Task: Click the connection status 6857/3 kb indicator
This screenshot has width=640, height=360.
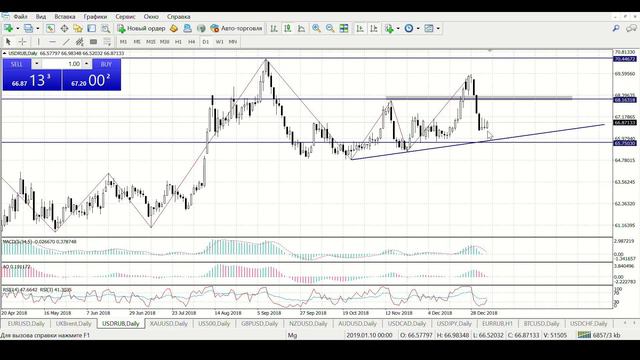Action: [x=599, y=335]
